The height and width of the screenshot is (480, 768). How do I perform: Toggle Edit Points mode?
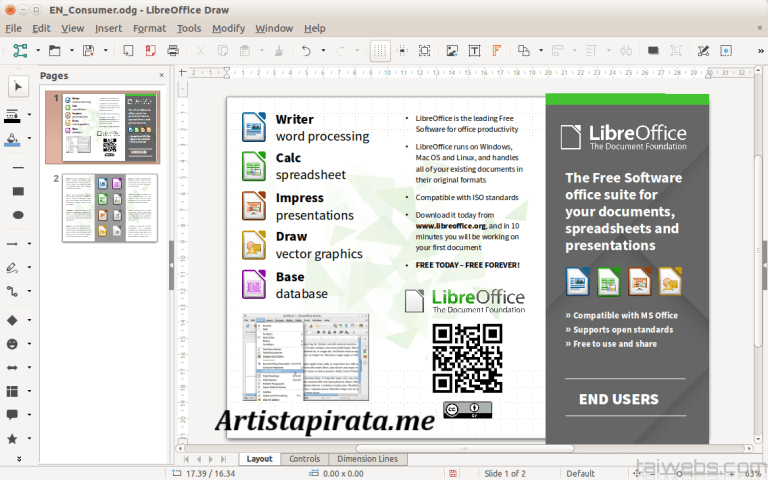tap(703, 50)
